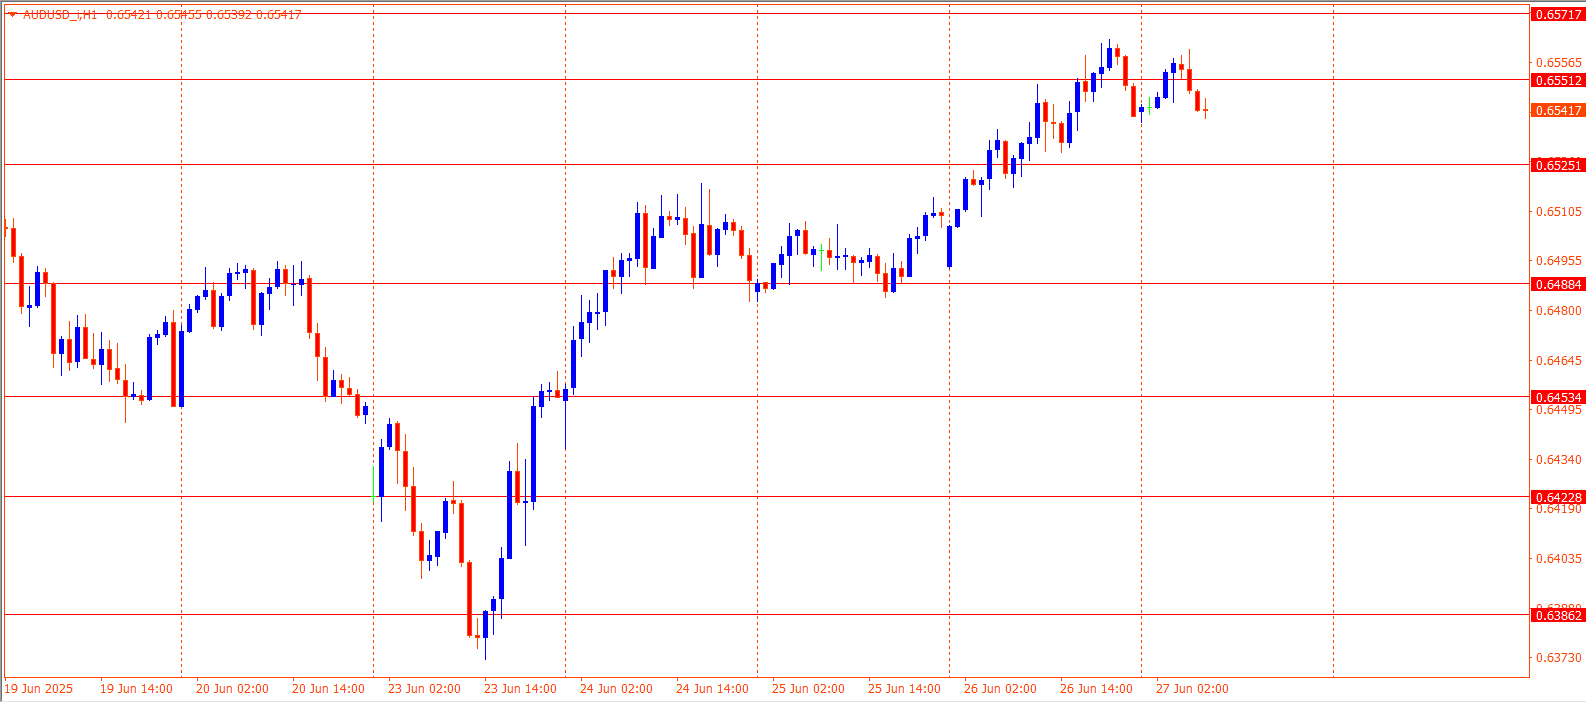
Task: Click the 20 Jun 14:00 time label
Action: point(328,688)
